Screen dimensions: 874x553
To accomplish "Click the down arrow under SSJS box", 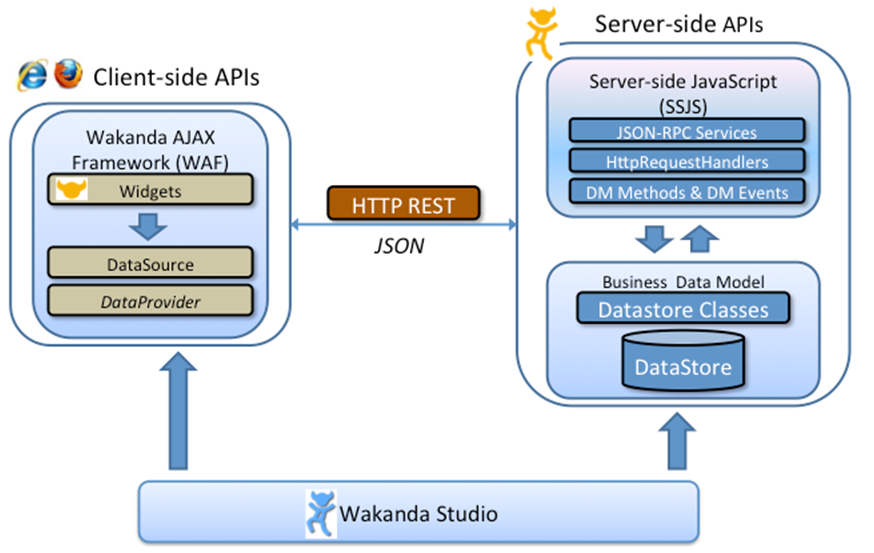I will pos(654,239).
